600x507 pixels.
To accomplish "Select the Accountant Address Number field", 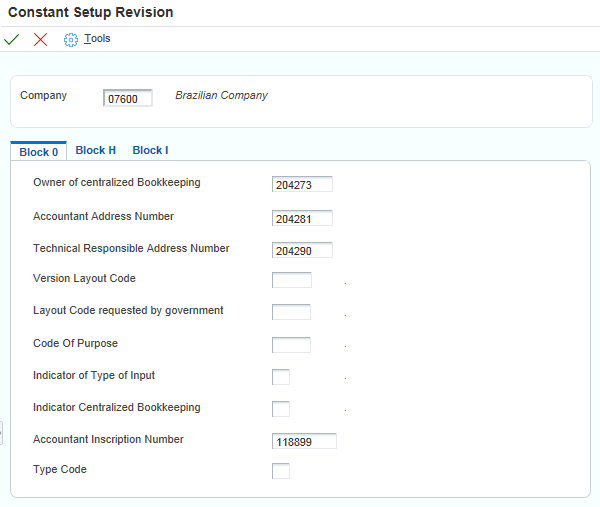I will click(302, 218).
